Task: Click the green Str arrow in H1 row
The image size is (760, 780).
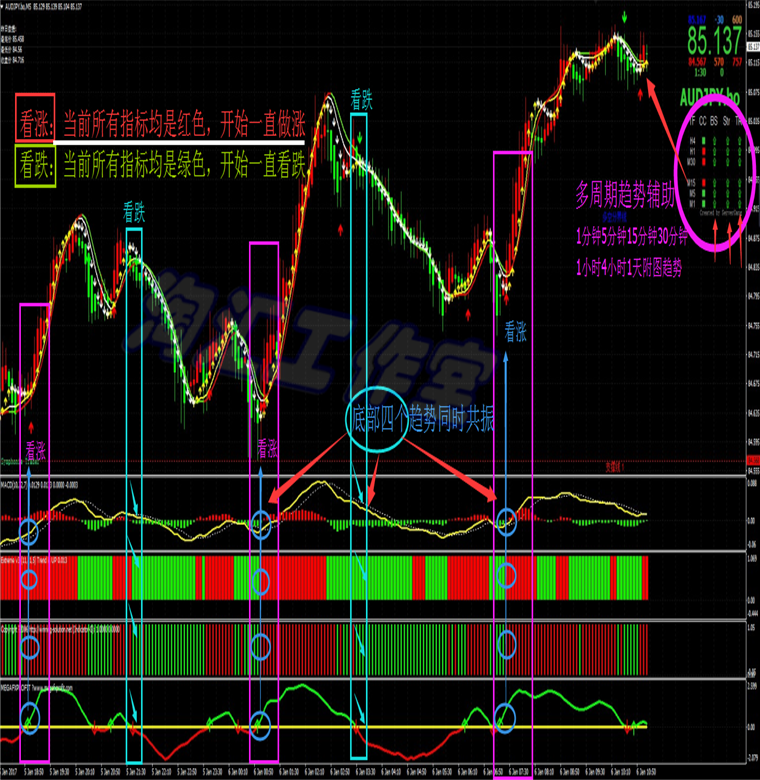Action: pyautogui.click(x=728, y=151)
